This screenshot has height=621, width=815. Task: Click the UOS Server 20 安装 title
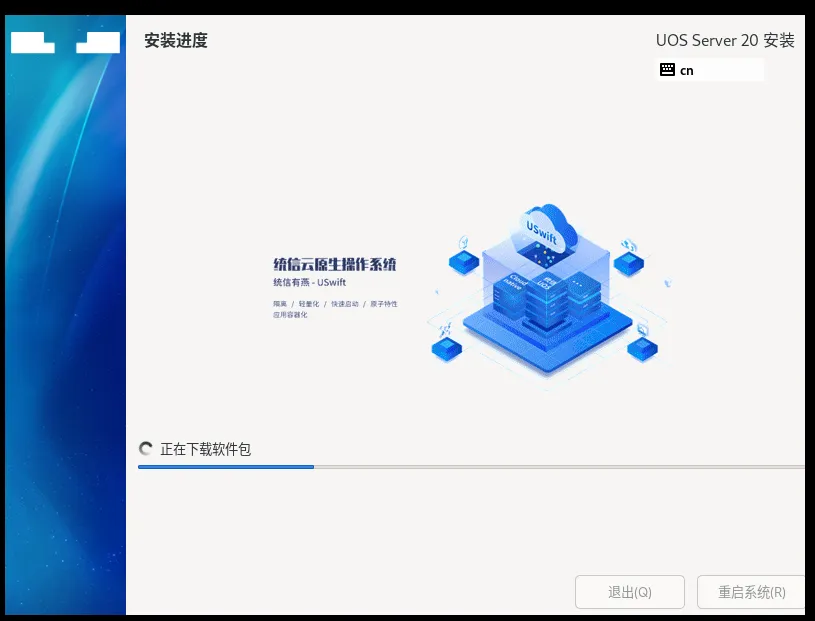click(725, 41)
